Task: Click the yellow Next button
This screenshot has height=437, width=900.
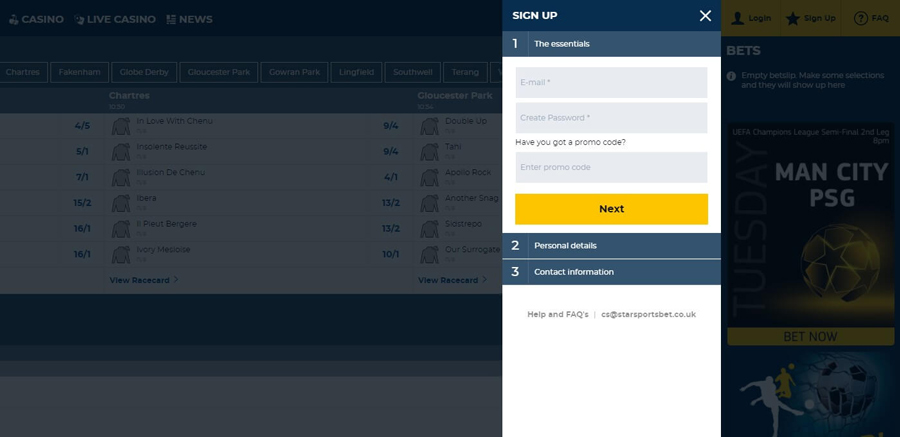Action: coord(611,209)
